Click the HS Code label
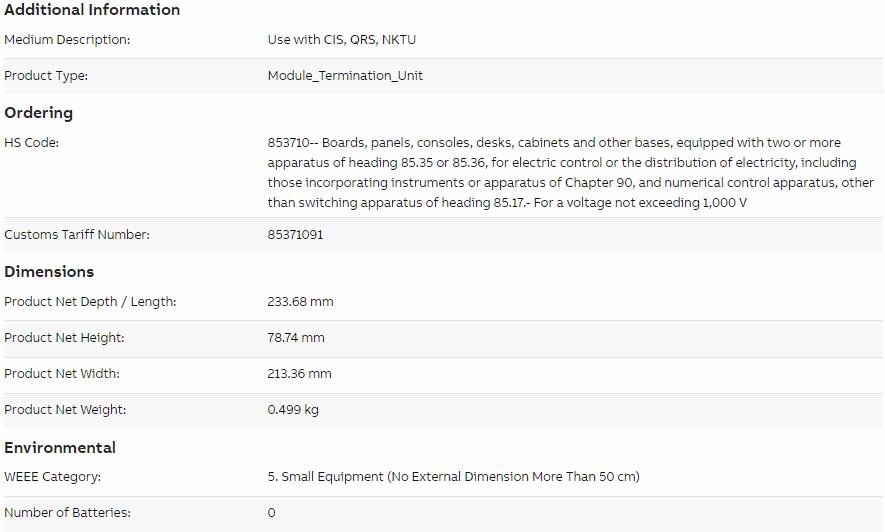This screenshot has width=885, height=532. coord(32,143)
